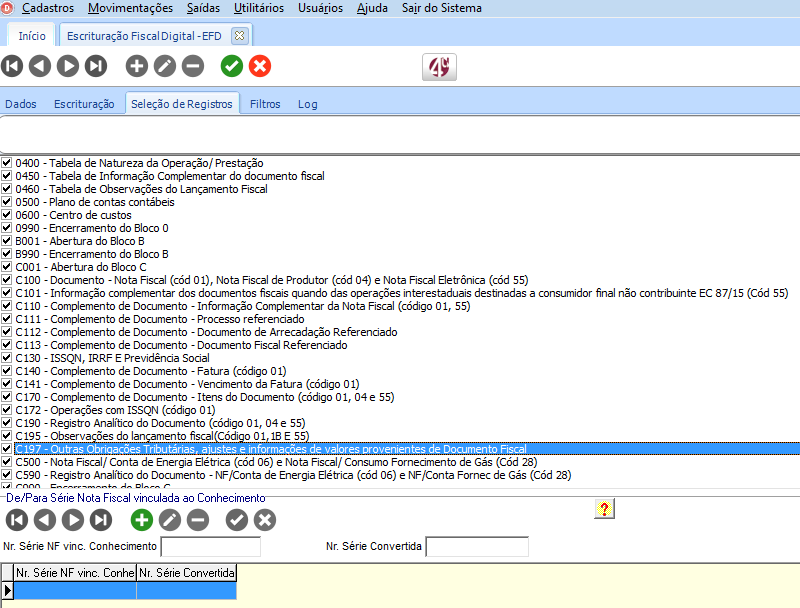Add De/Para série with green plus

pyautogui.click(x=142, y=520)
